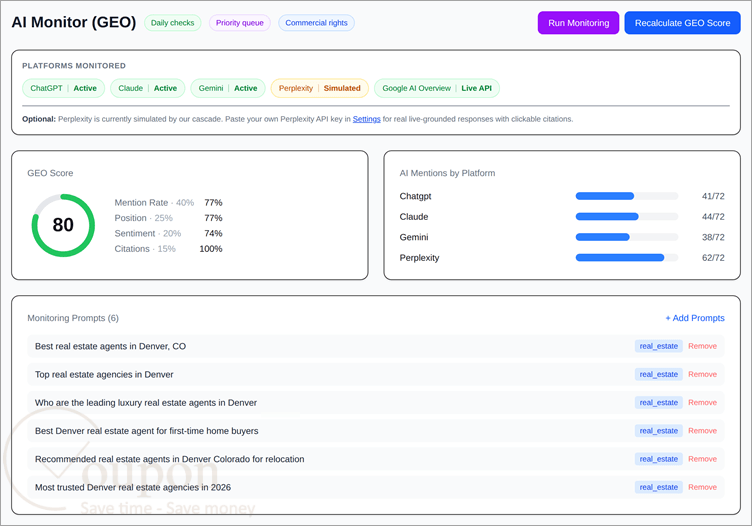Image resolution: width=752 pixels, height=526 pixels.
Task: Click the Gemini Active platform chip
Action: [x=228, y=88]
